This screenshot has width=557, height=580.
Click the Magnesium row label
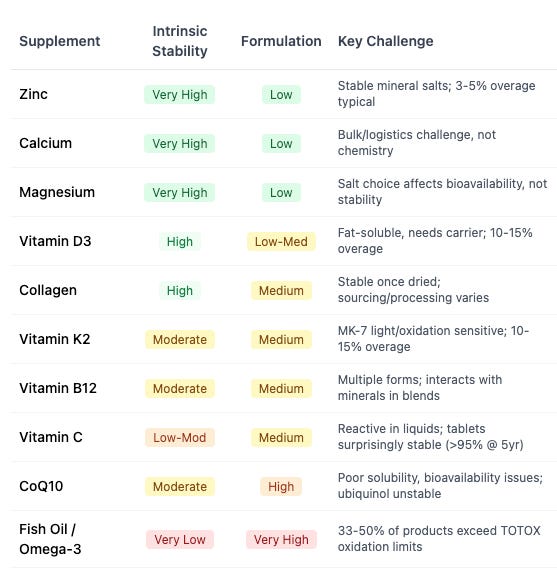[57, 192]
